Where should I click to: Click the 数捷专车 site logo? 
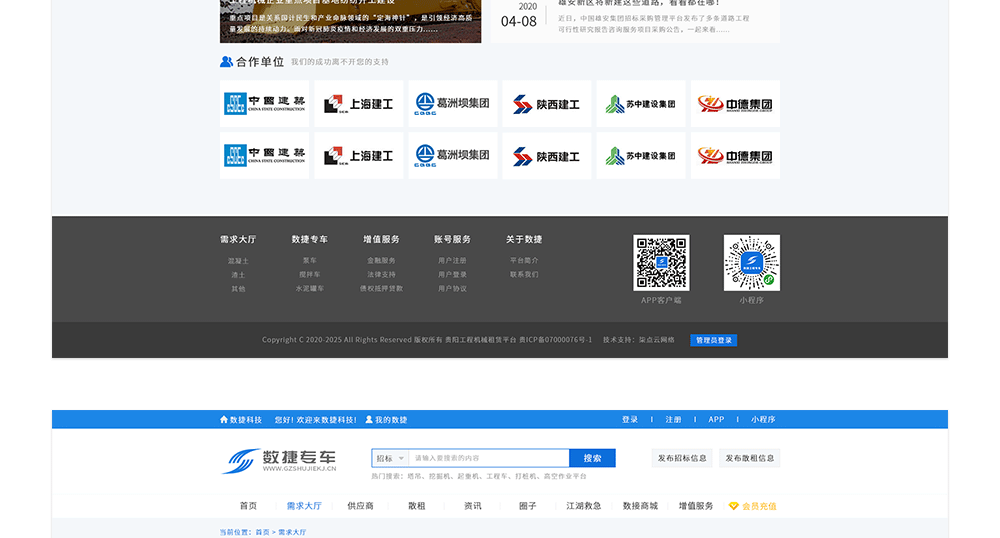(279, 460)
